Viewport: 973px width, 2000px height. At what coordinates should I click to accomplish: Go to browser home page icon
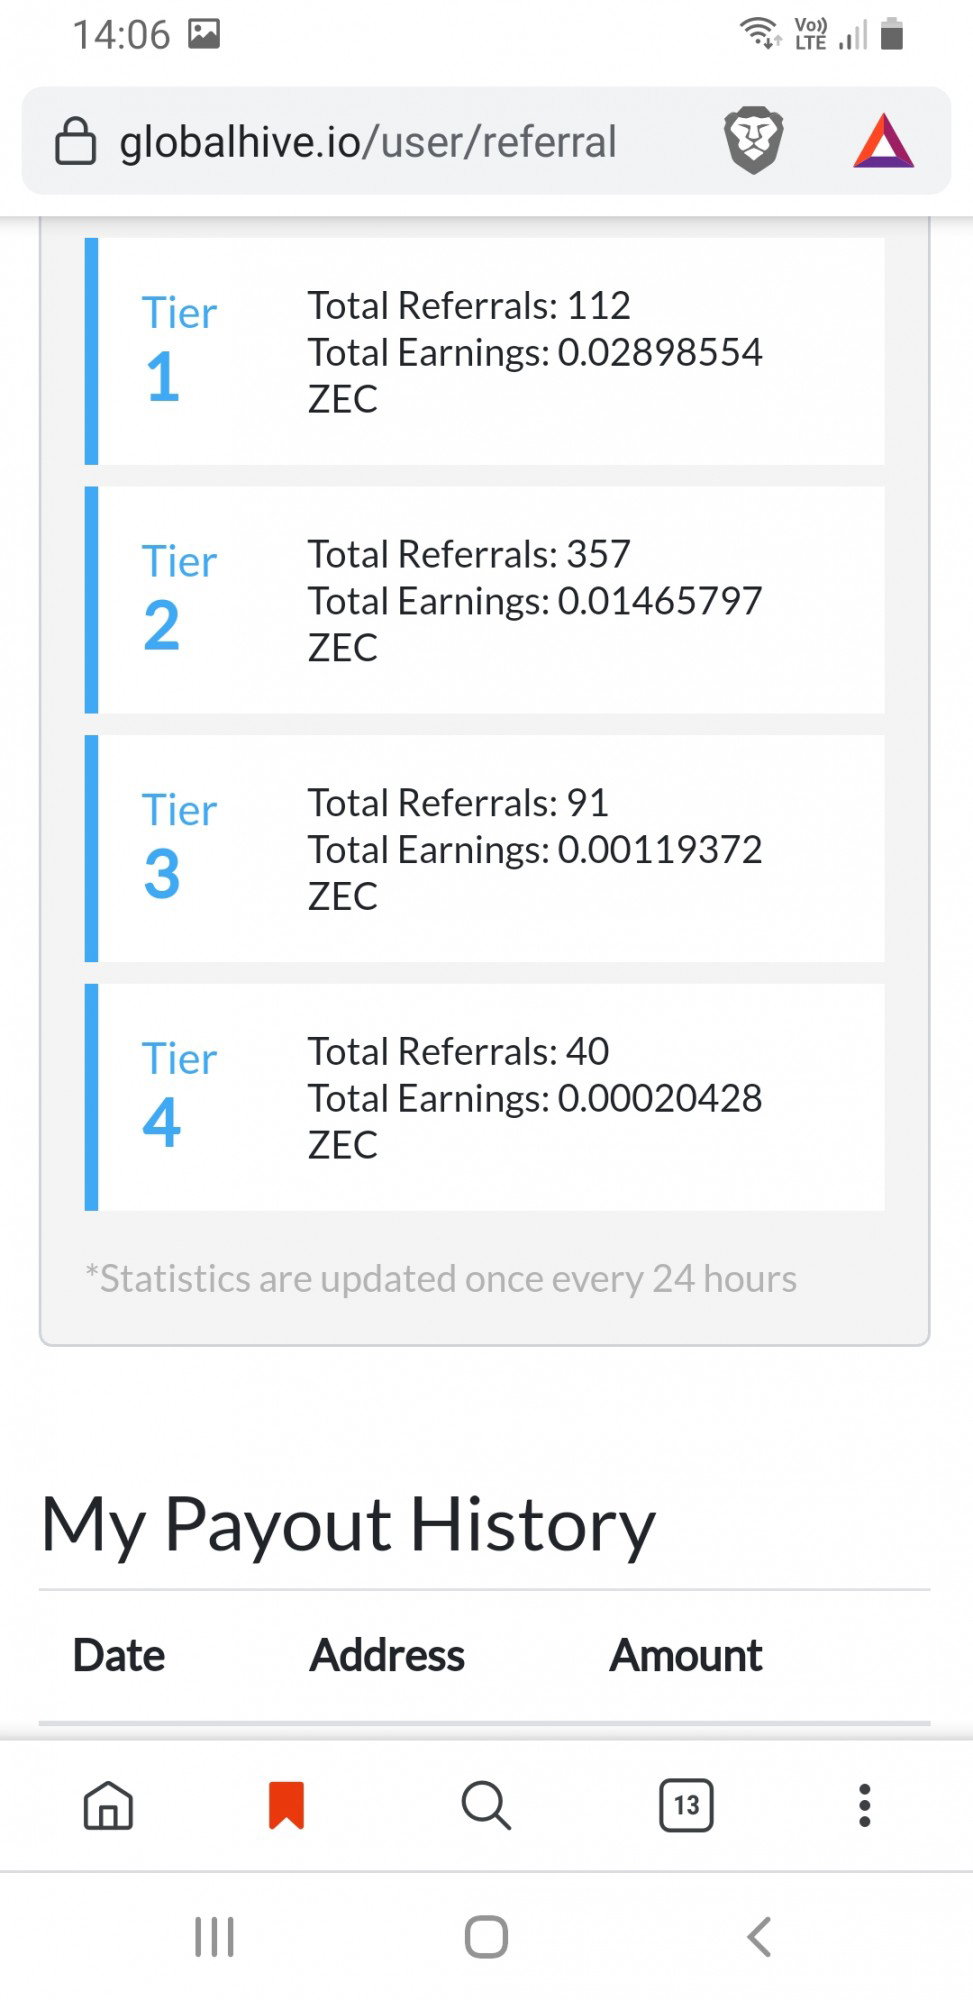tap(108, 1806)
